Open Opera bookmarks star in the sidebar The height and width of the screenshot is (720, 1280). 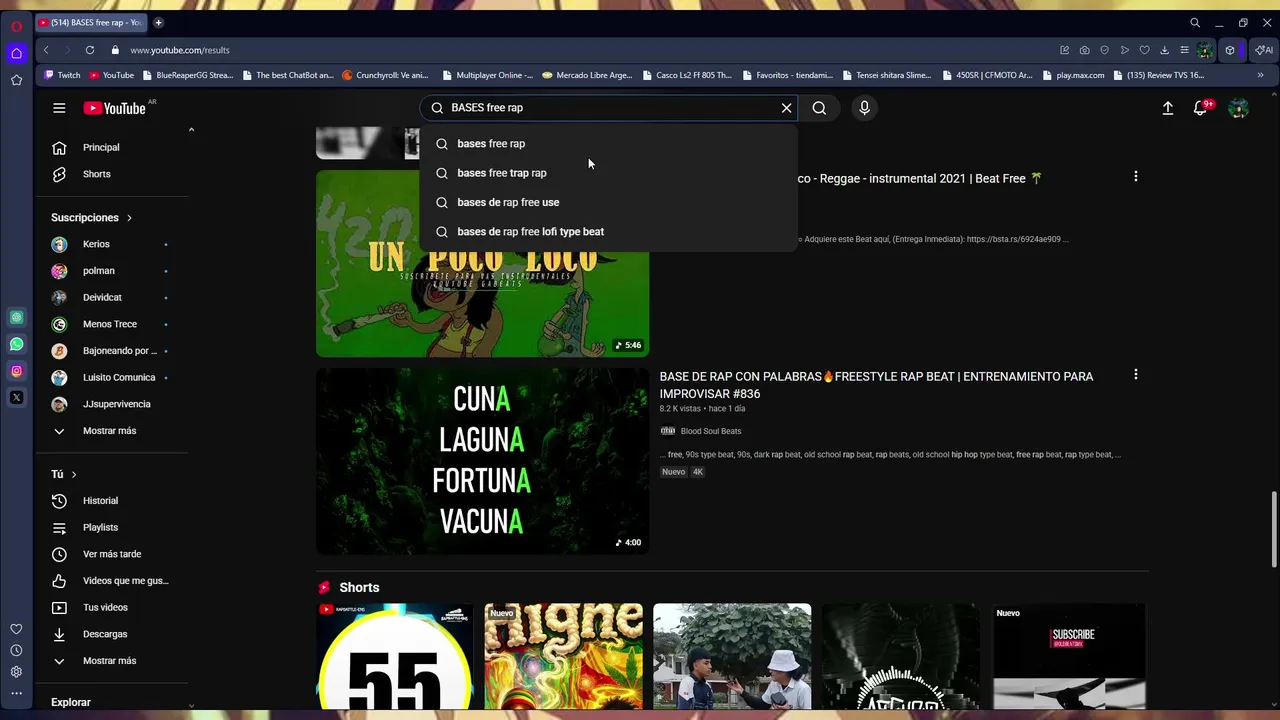[16, 80]
